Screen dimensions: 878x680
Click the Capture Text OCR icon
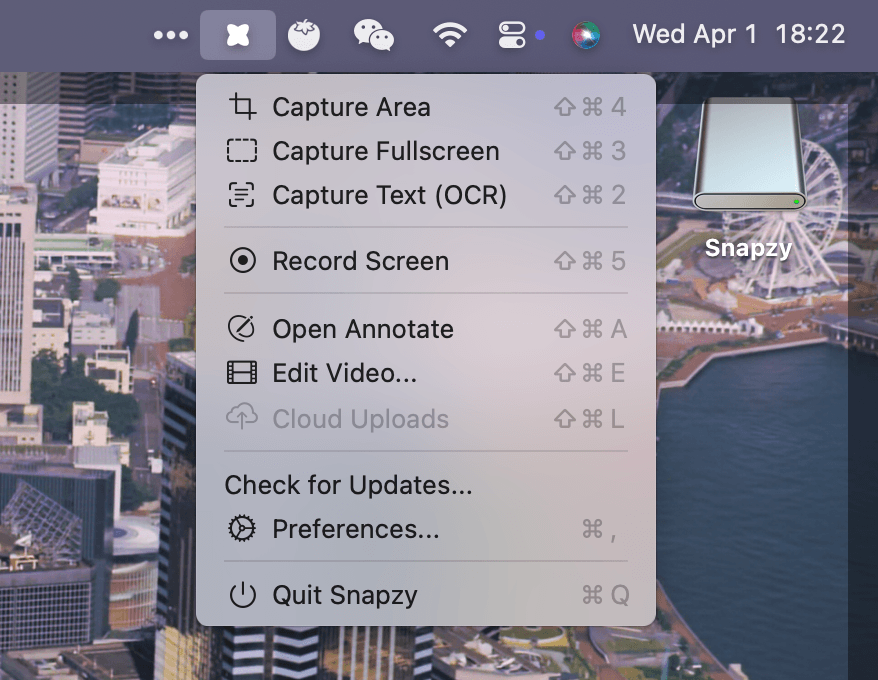242,195
